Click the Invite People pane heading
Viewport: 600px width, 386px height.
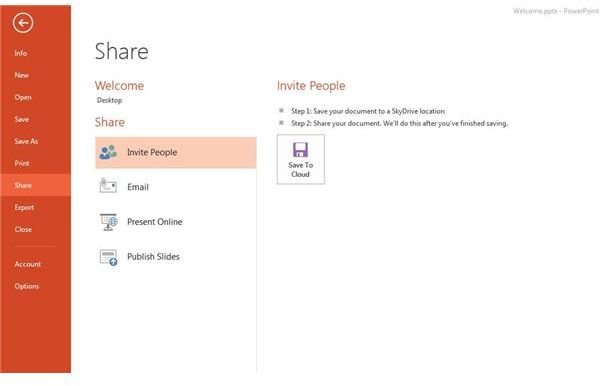(x=311, y=86)
